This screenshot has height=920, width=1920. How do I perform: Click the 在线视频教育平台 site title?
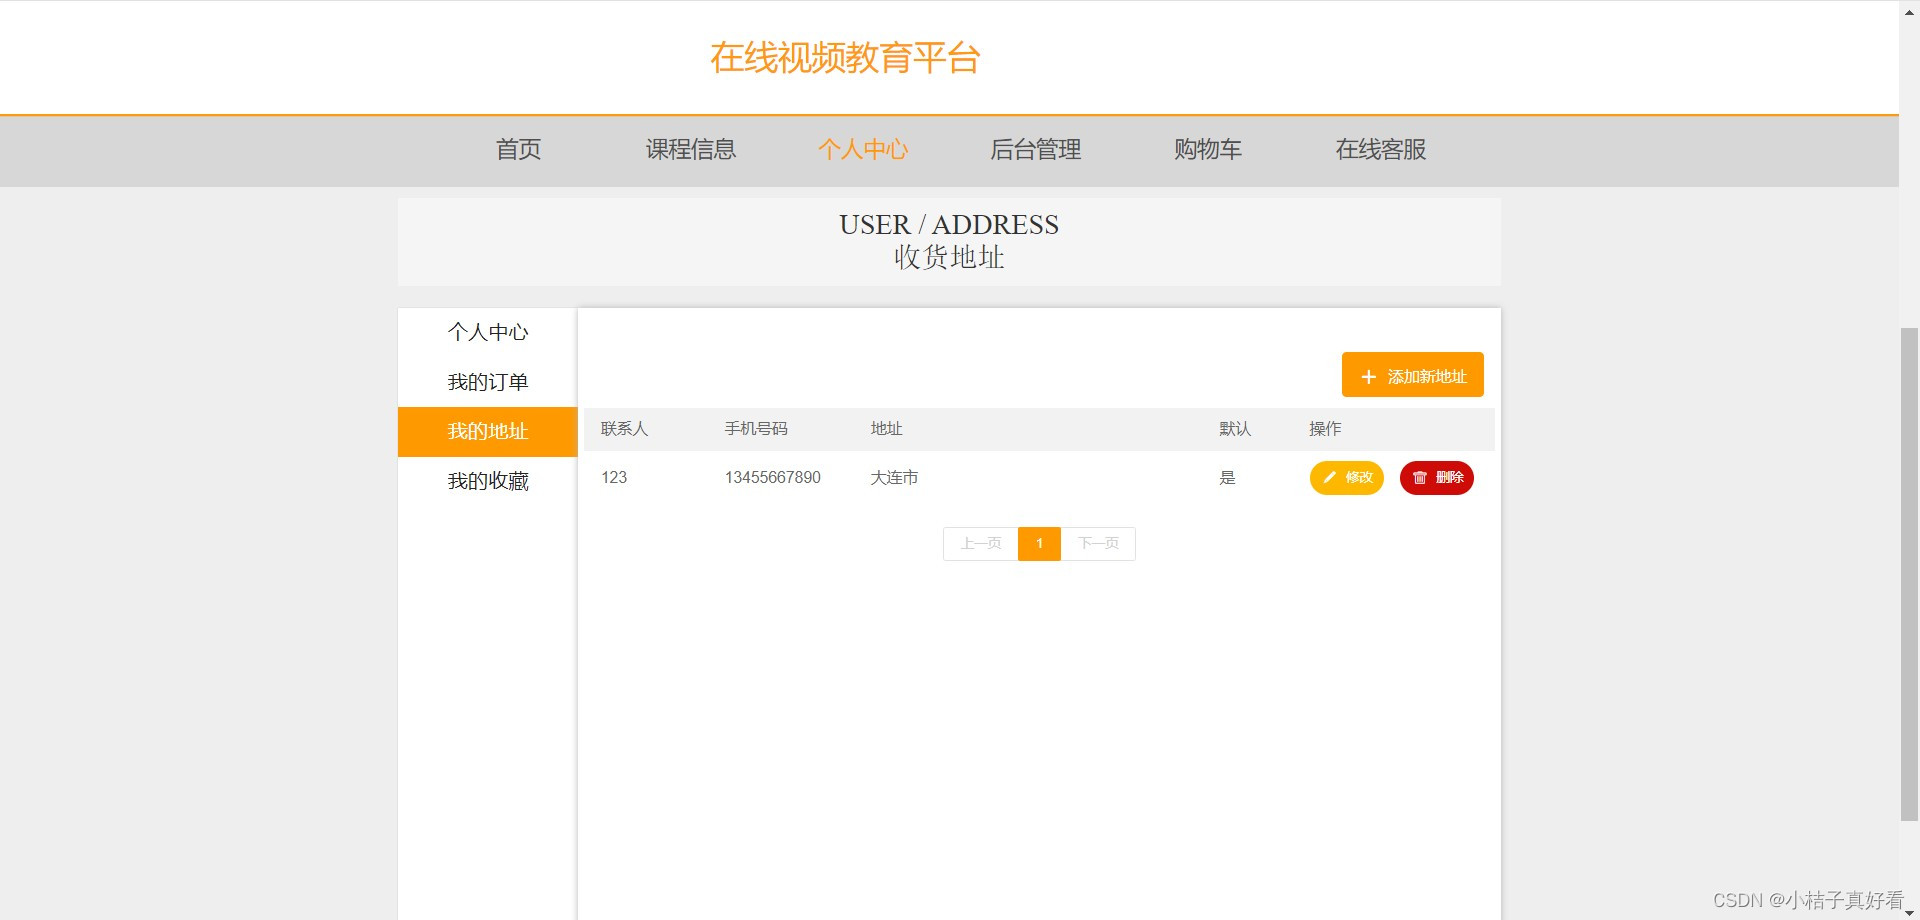tap(845, 58)
